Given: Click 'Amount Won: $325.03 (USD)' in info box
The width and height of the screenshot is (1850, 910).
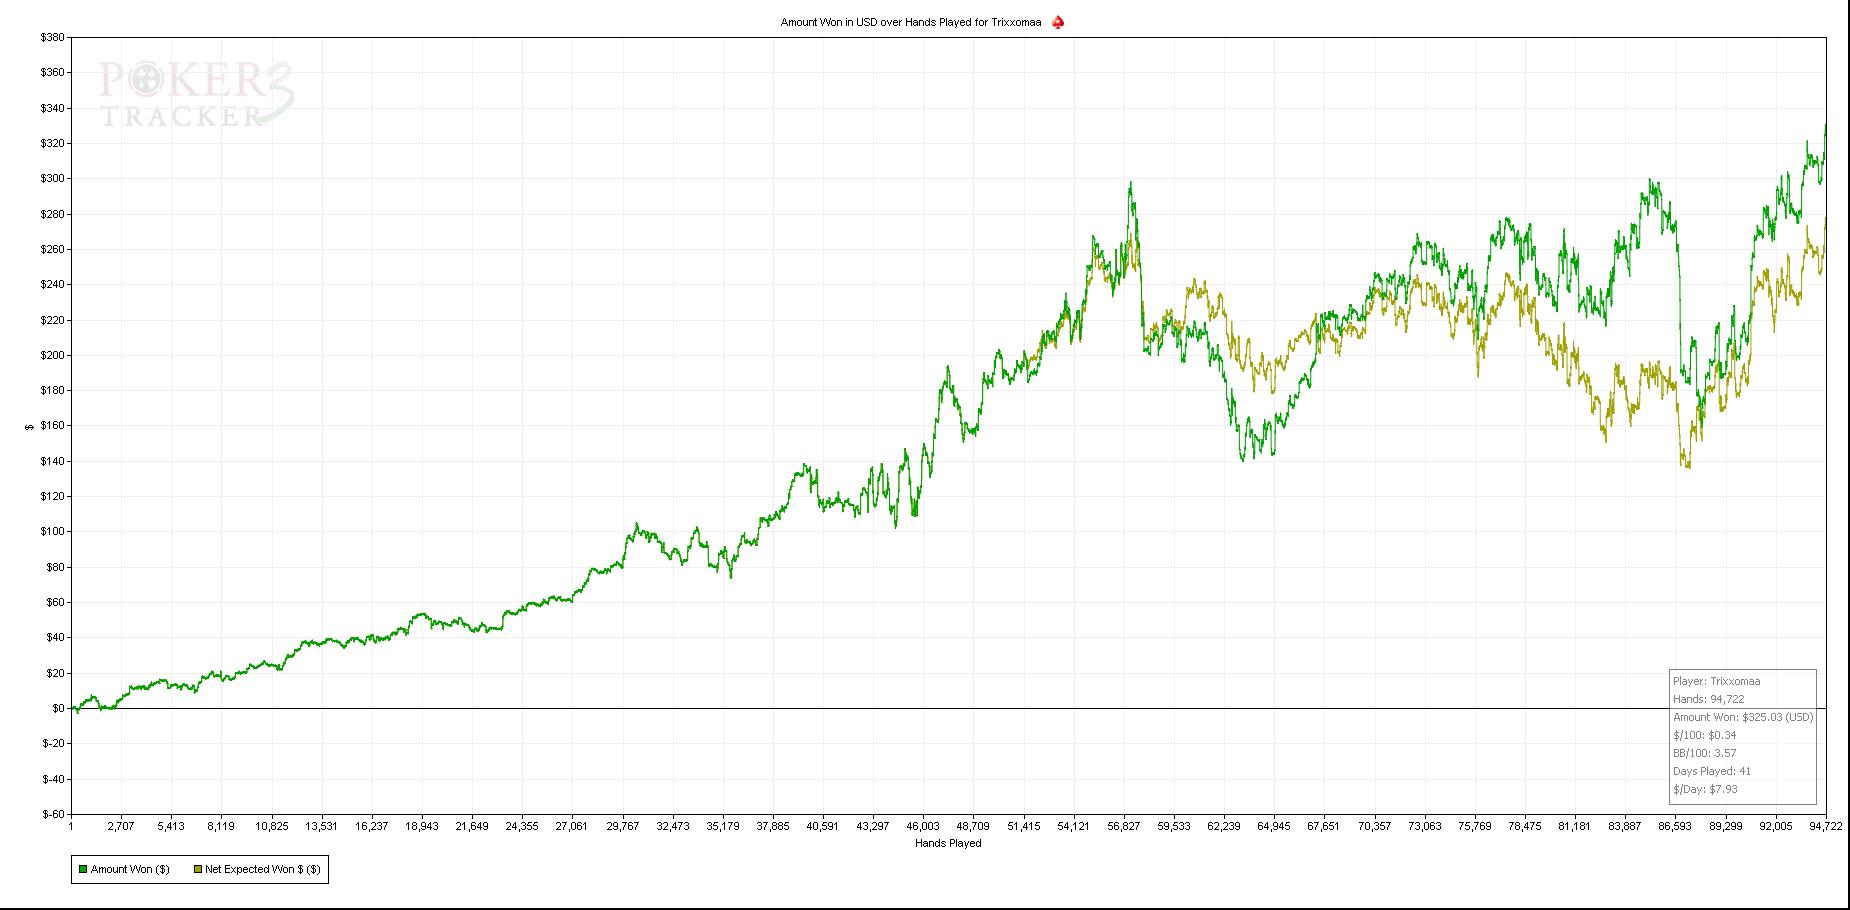Looking at the screenshot, I should pos(1743,717).
